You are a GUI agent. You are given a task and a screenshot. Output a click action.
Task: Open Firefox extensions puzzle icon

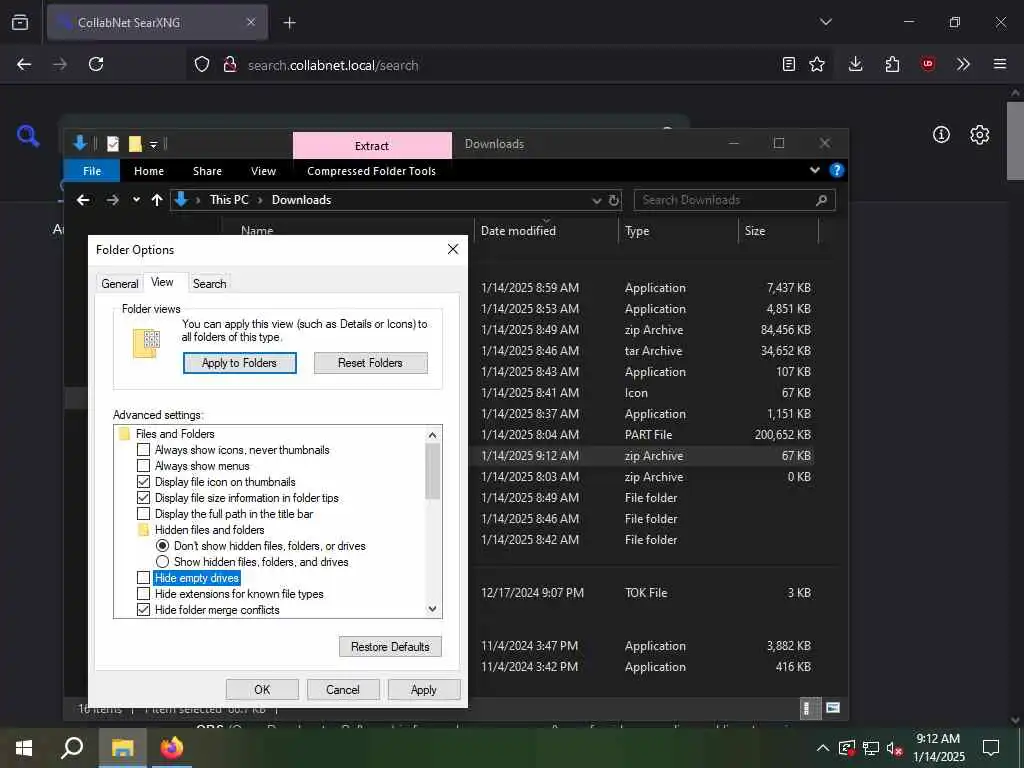click(x=892, y=64)
